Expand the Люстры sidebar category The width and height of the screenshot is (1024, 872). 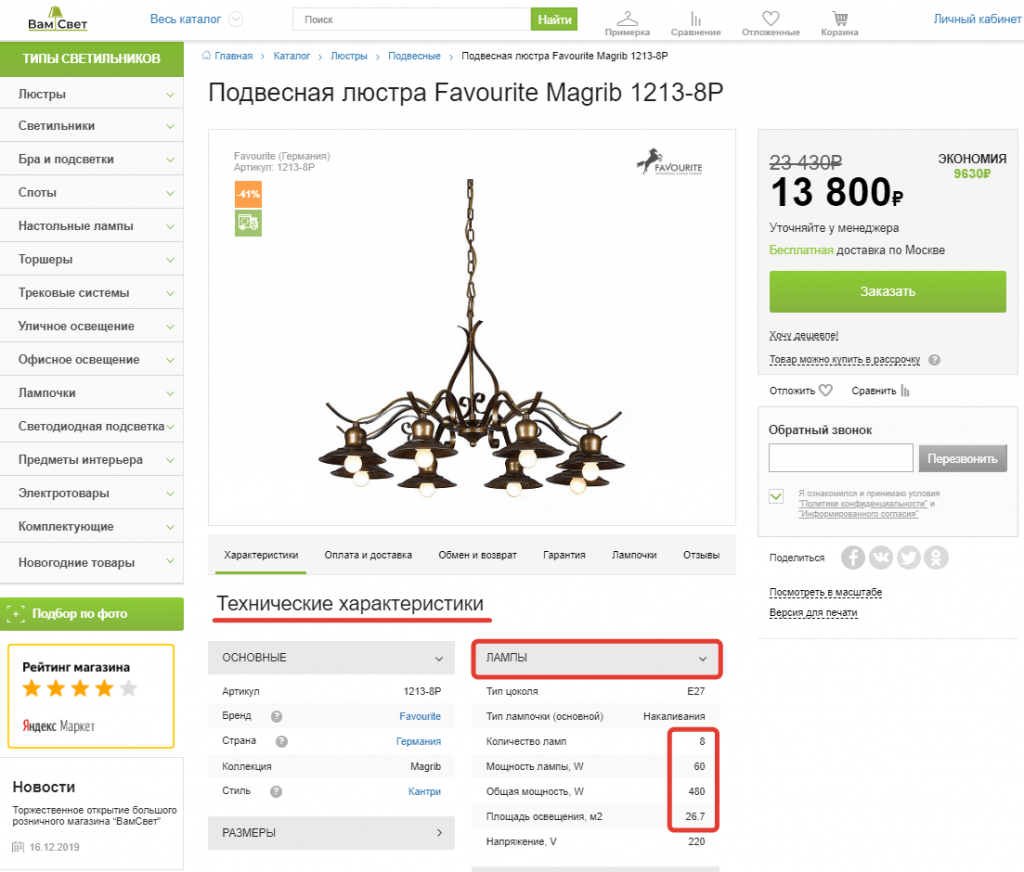171,95
